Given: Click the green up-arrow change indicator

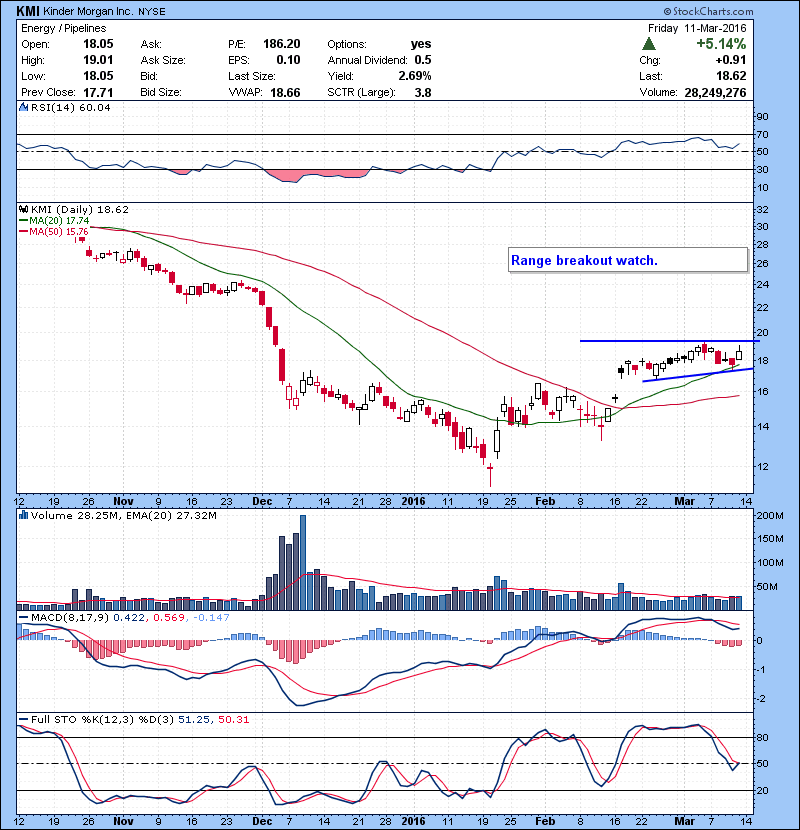Looking at the screenshot, I should 649,44.
